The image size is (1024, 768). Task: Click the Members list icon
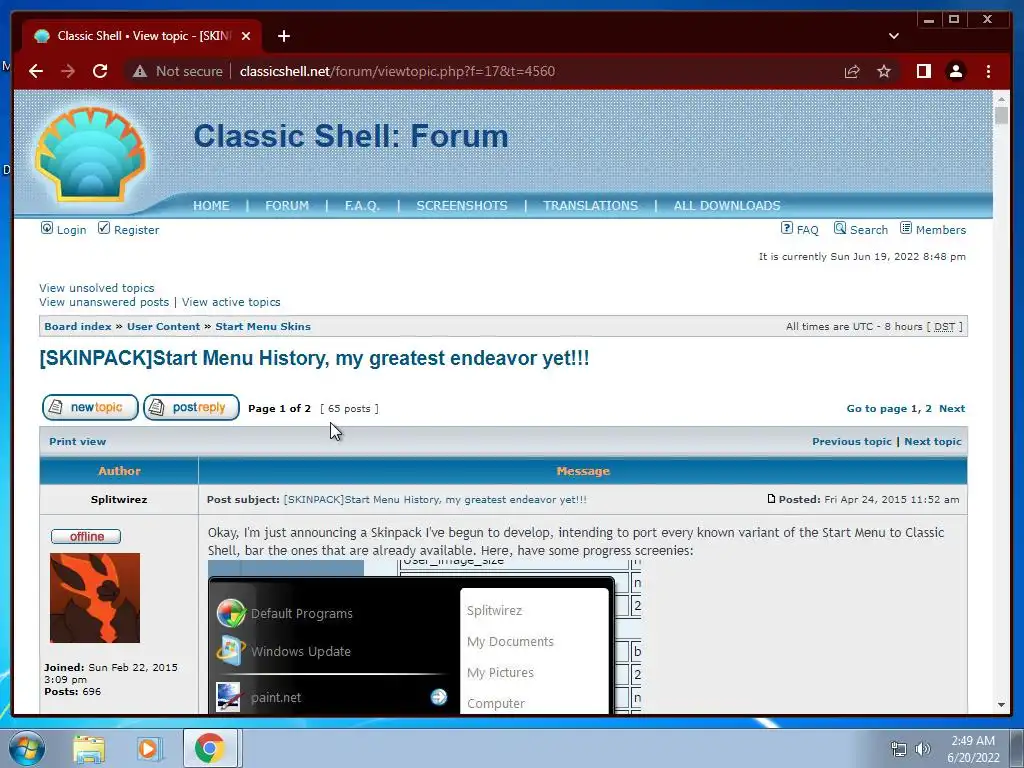coord(906,228)
